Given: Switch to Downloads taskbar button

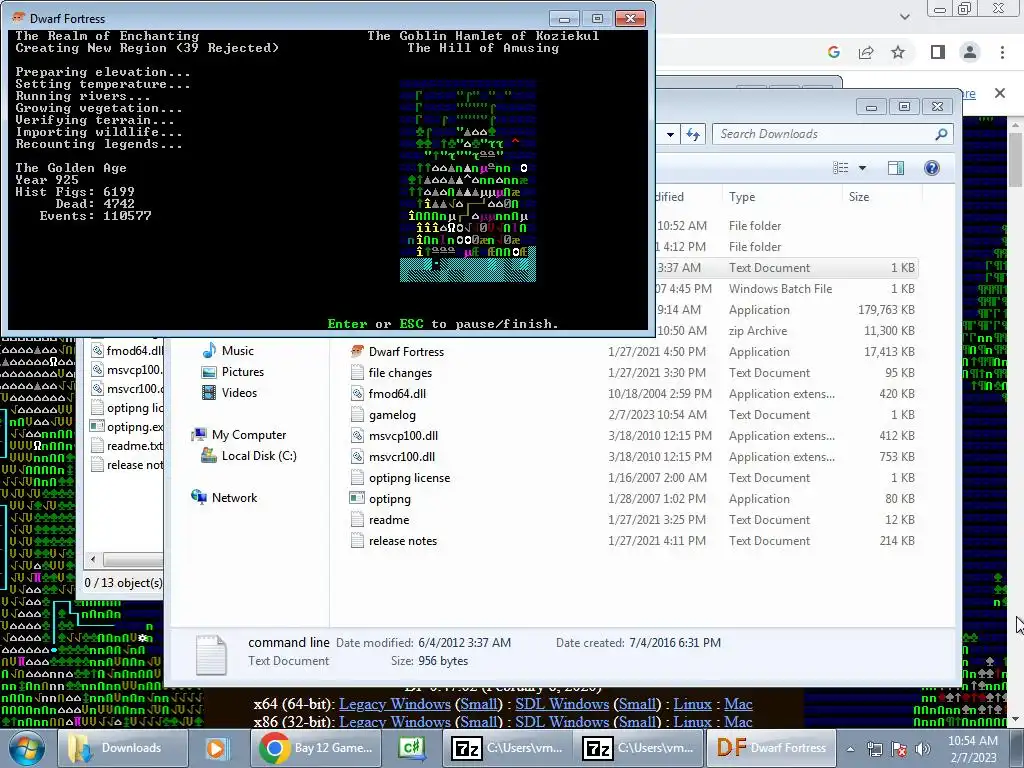Looking at the screenshot, I should click(123, 748).
